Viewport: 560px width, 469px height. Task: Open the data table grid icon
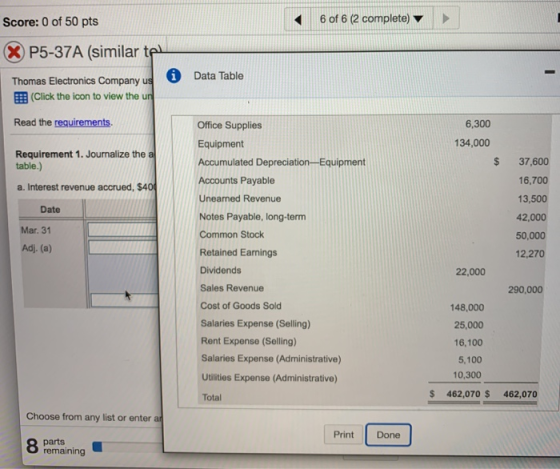click(x=21, y=98)
